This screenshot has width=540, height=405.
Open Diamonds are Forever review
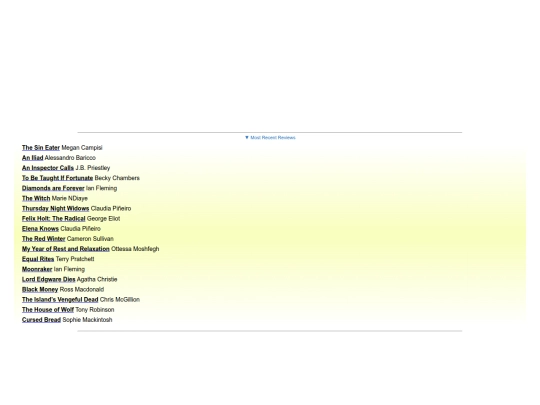point(53,188)
